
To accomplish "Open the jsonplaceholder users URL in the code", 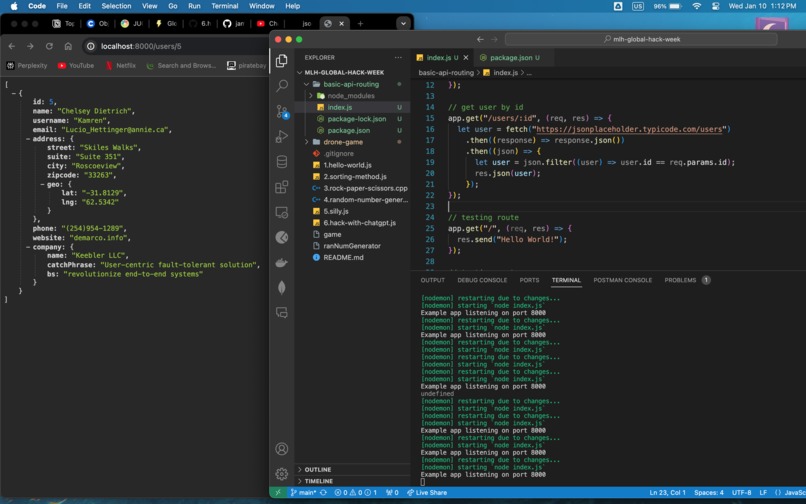I will coord(629,129).
